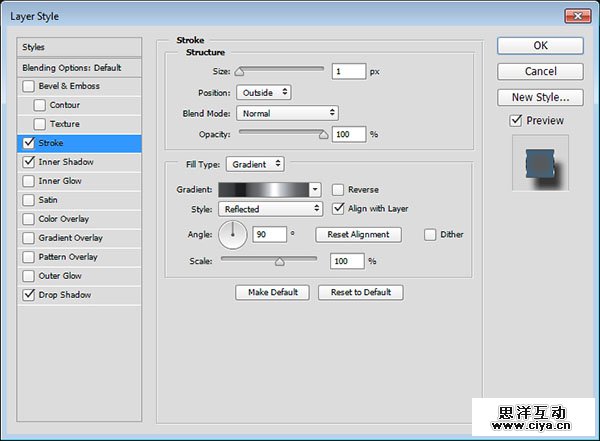Screen dimensions: 600x441
Task: Toggle the Reverse gradient checkbox
Action: click(x=338, y=190)
